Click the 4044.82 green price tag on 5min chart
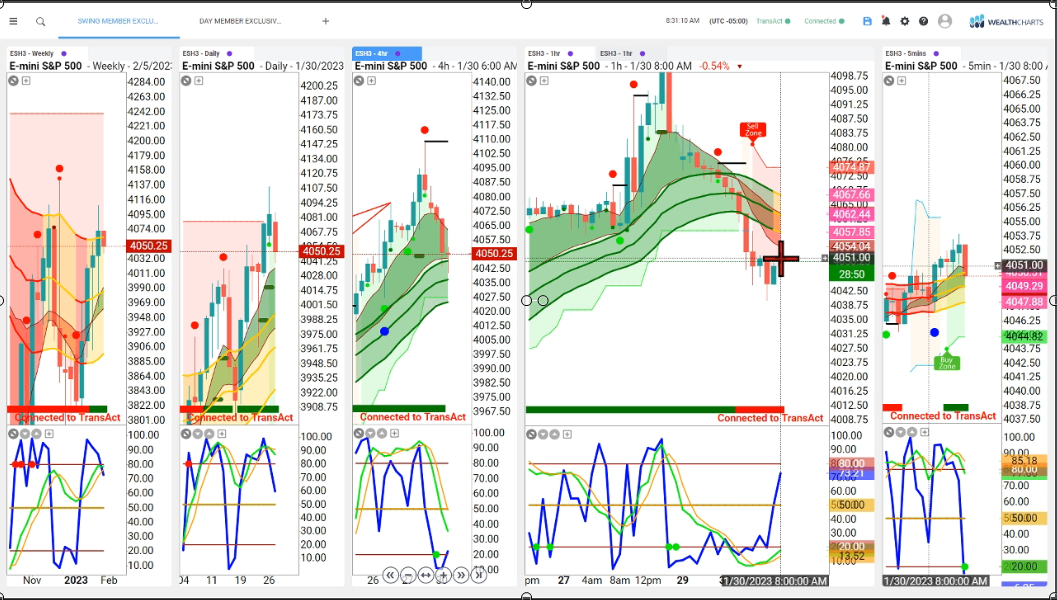 [1024, 336]
